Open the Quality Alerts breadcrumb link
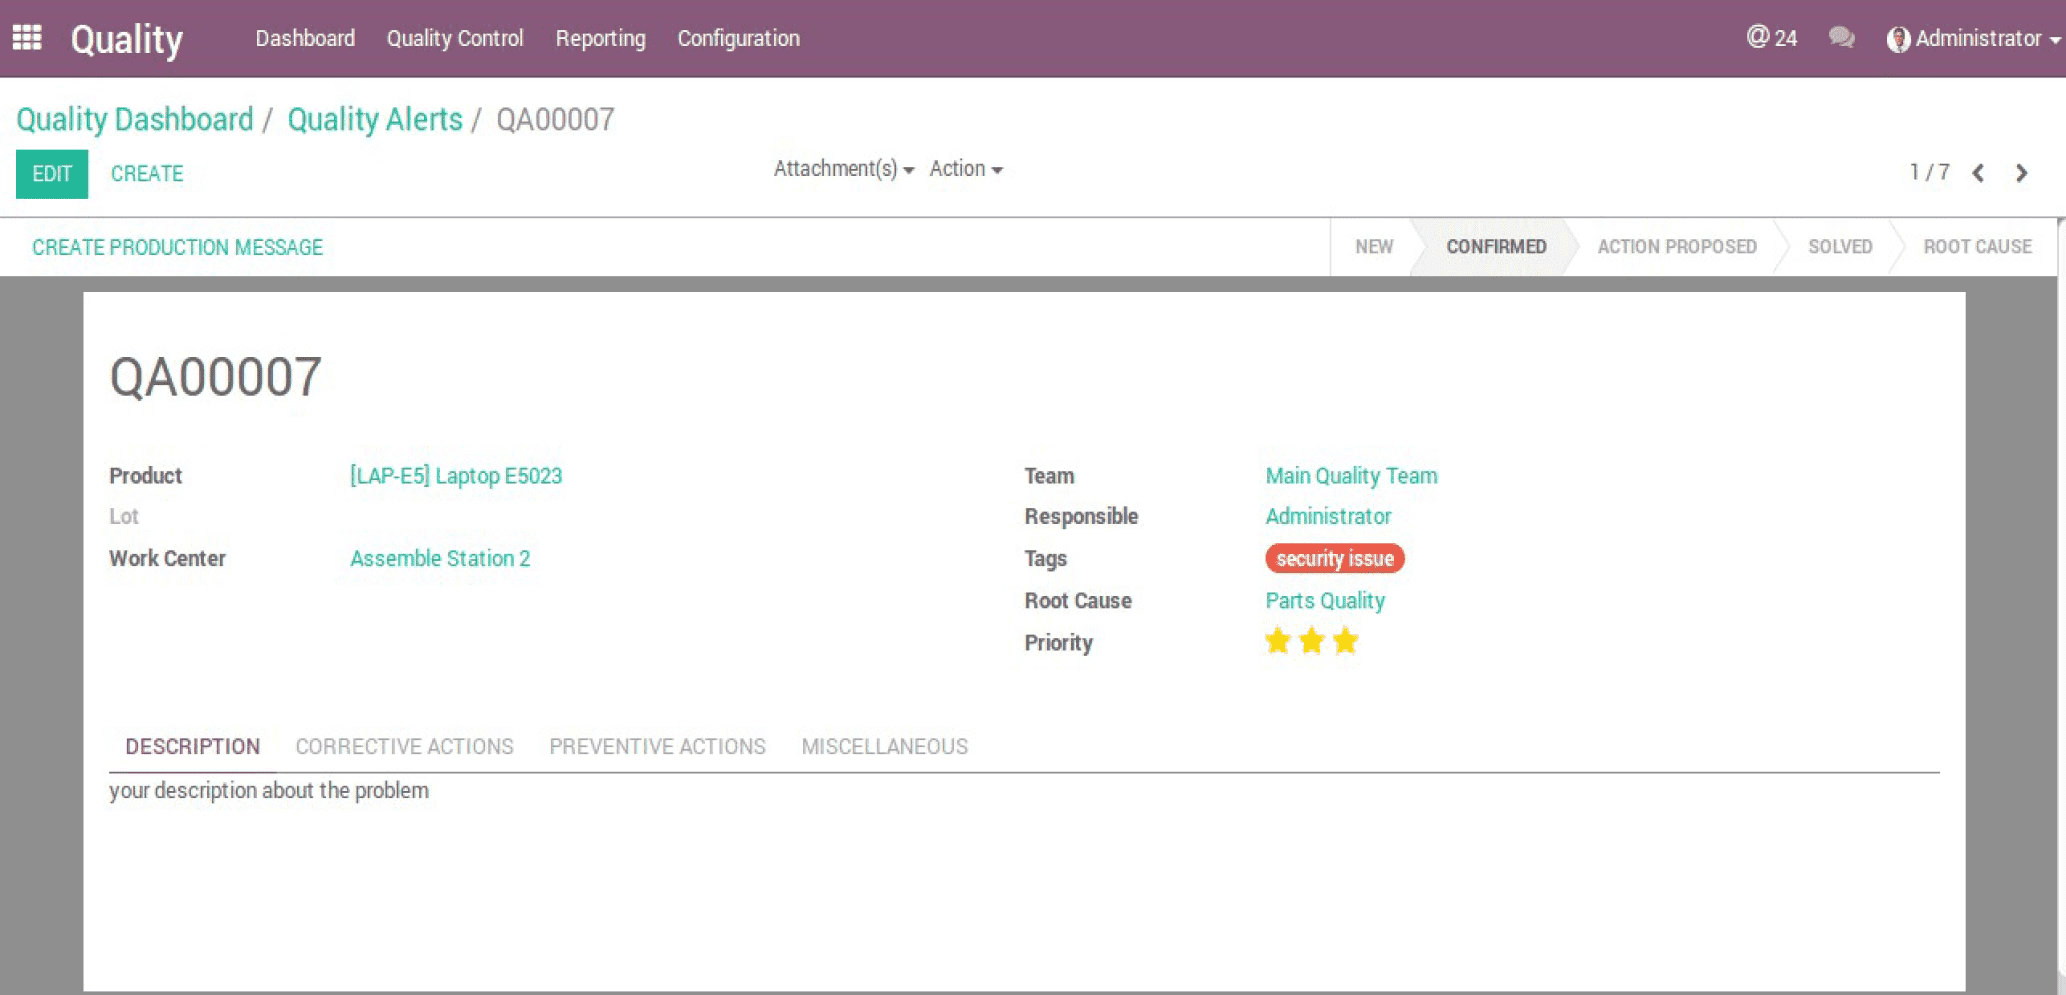The image size is (2066, 995). click(373, 119)
